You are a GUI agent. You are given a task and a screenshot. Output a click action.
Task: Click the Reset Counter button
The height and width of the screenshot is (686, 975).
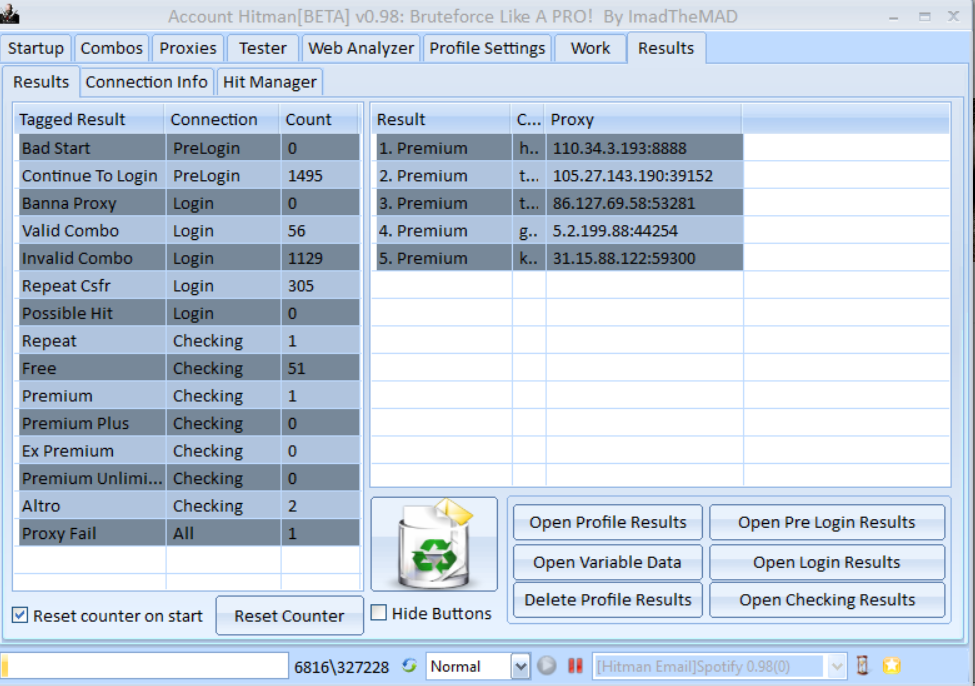click(289, 616)
